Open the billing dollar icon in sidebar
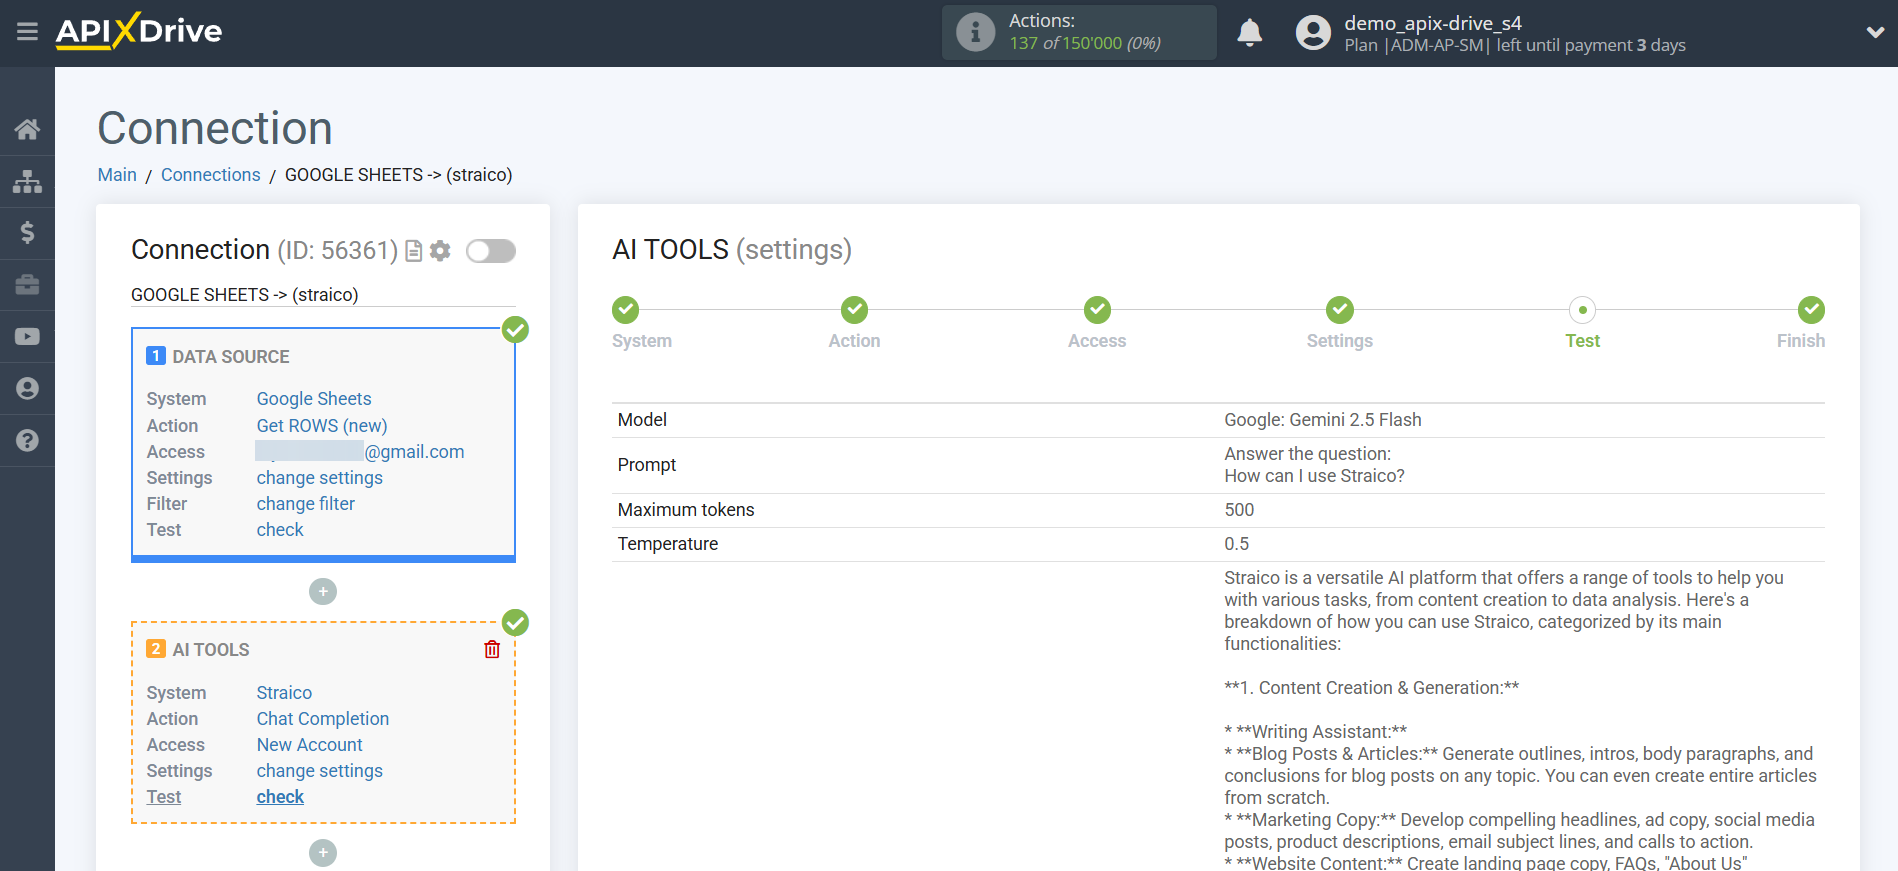Image resolution: width=1898 pixels, height=871 pixels. pyautogui.click(x=27, y=233)
